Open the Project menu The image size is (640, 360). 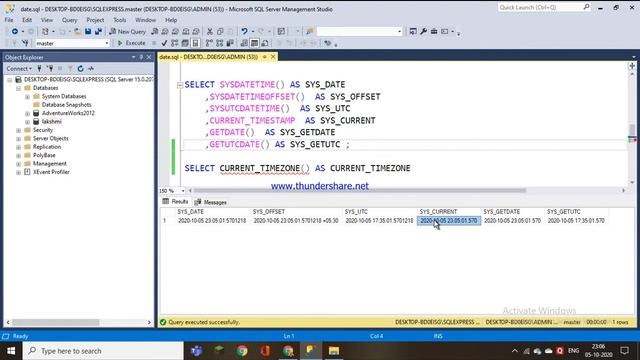click(95, 20)
